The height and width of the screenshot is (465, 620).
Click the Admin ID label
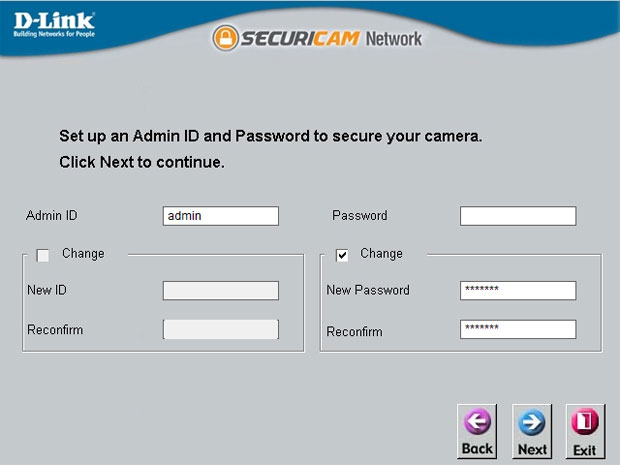(52, 215)
